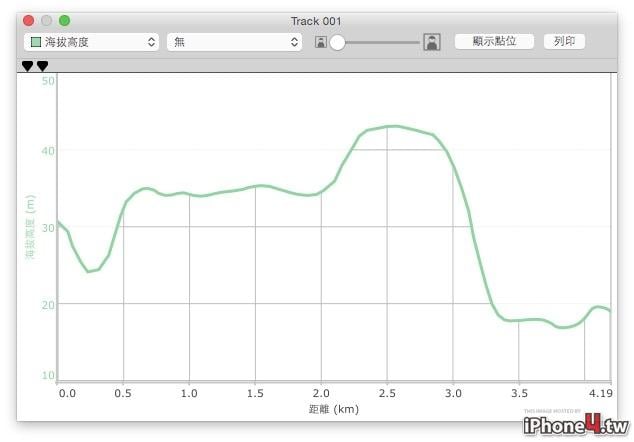Click the second black range marker
This screenshot has width=634, height=442.
tap(42, 66)
